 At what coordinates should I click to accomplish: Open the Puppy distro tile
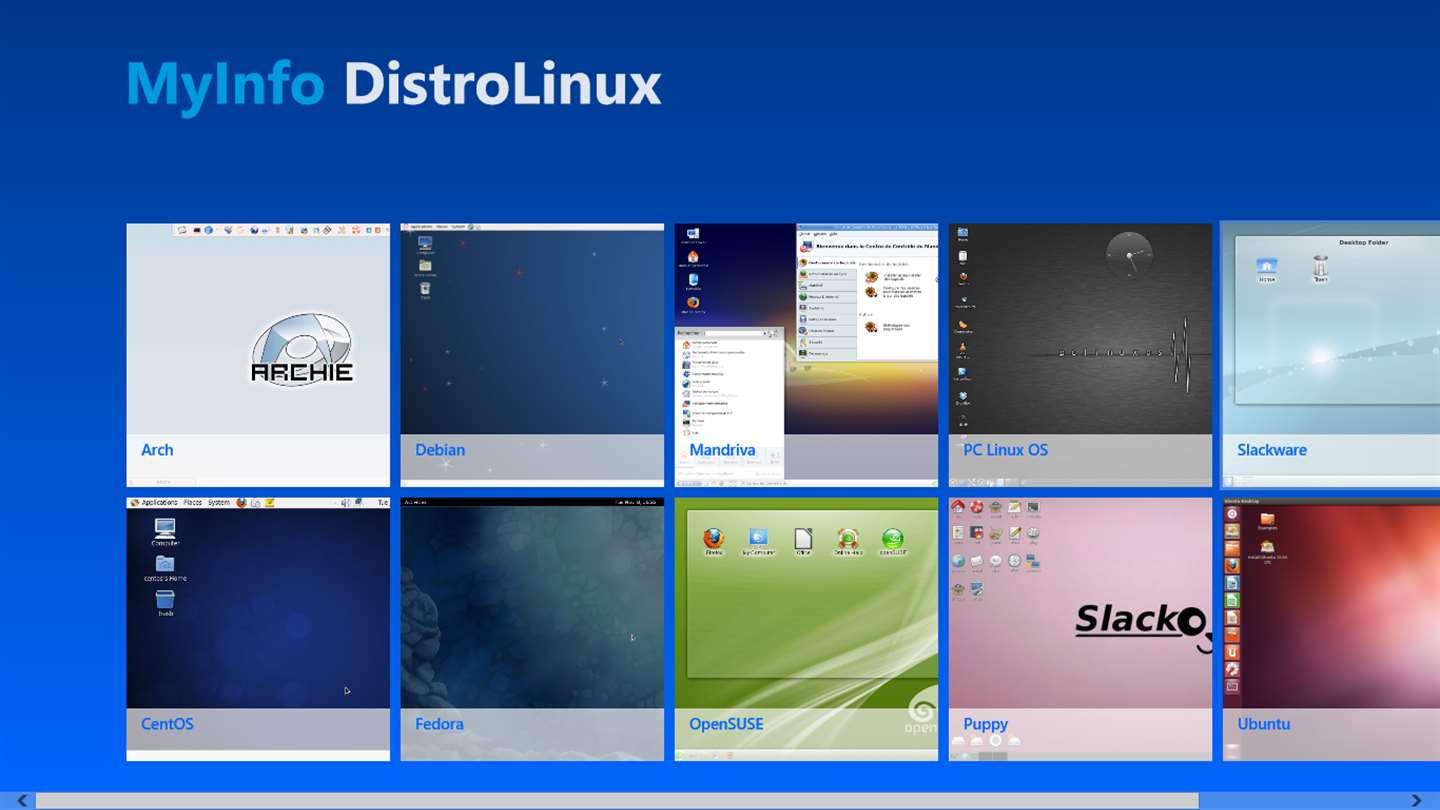1080,629
